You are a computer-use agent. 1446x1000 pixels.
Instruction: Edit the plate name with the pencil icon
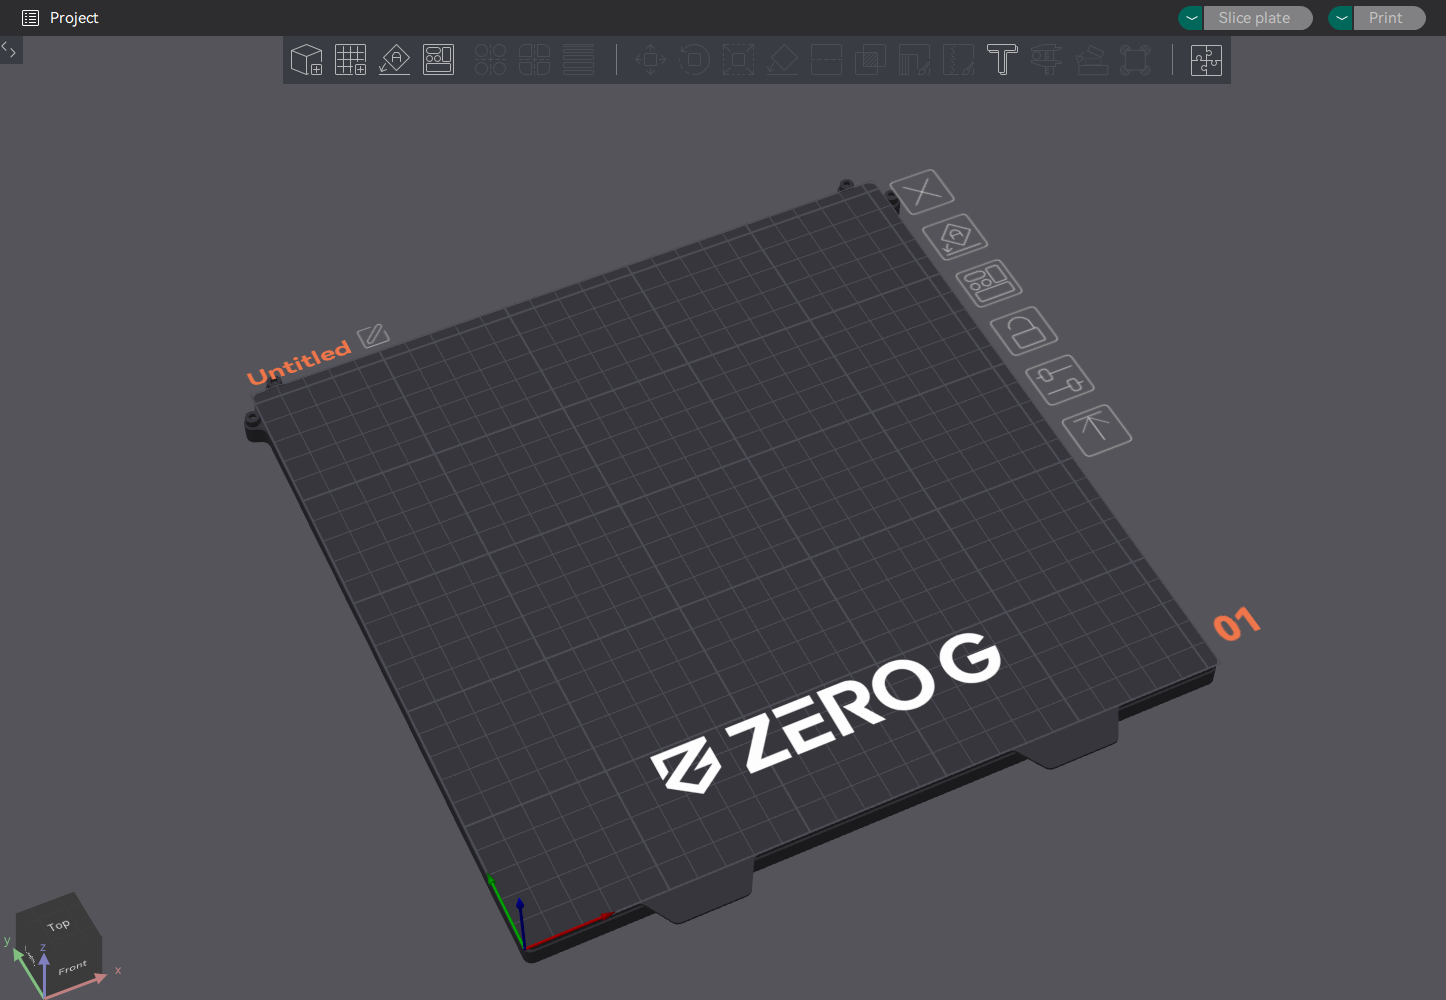click(374, 335)
